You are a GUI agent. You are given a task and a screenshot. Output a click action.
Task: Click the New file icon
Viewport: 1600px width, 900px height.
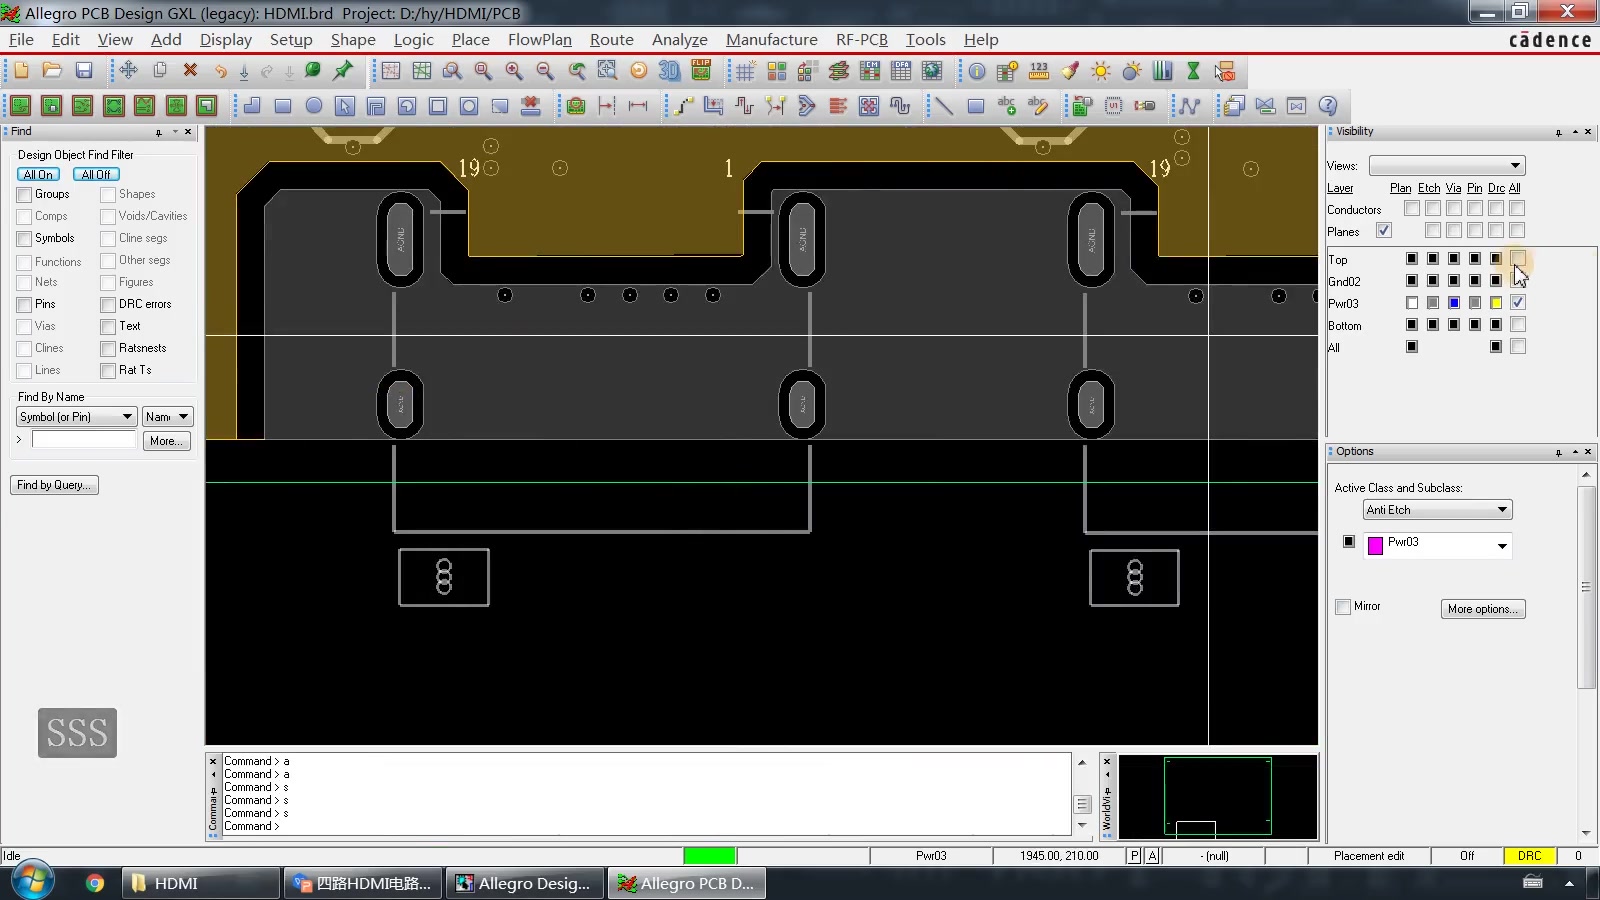click(21, 71)
